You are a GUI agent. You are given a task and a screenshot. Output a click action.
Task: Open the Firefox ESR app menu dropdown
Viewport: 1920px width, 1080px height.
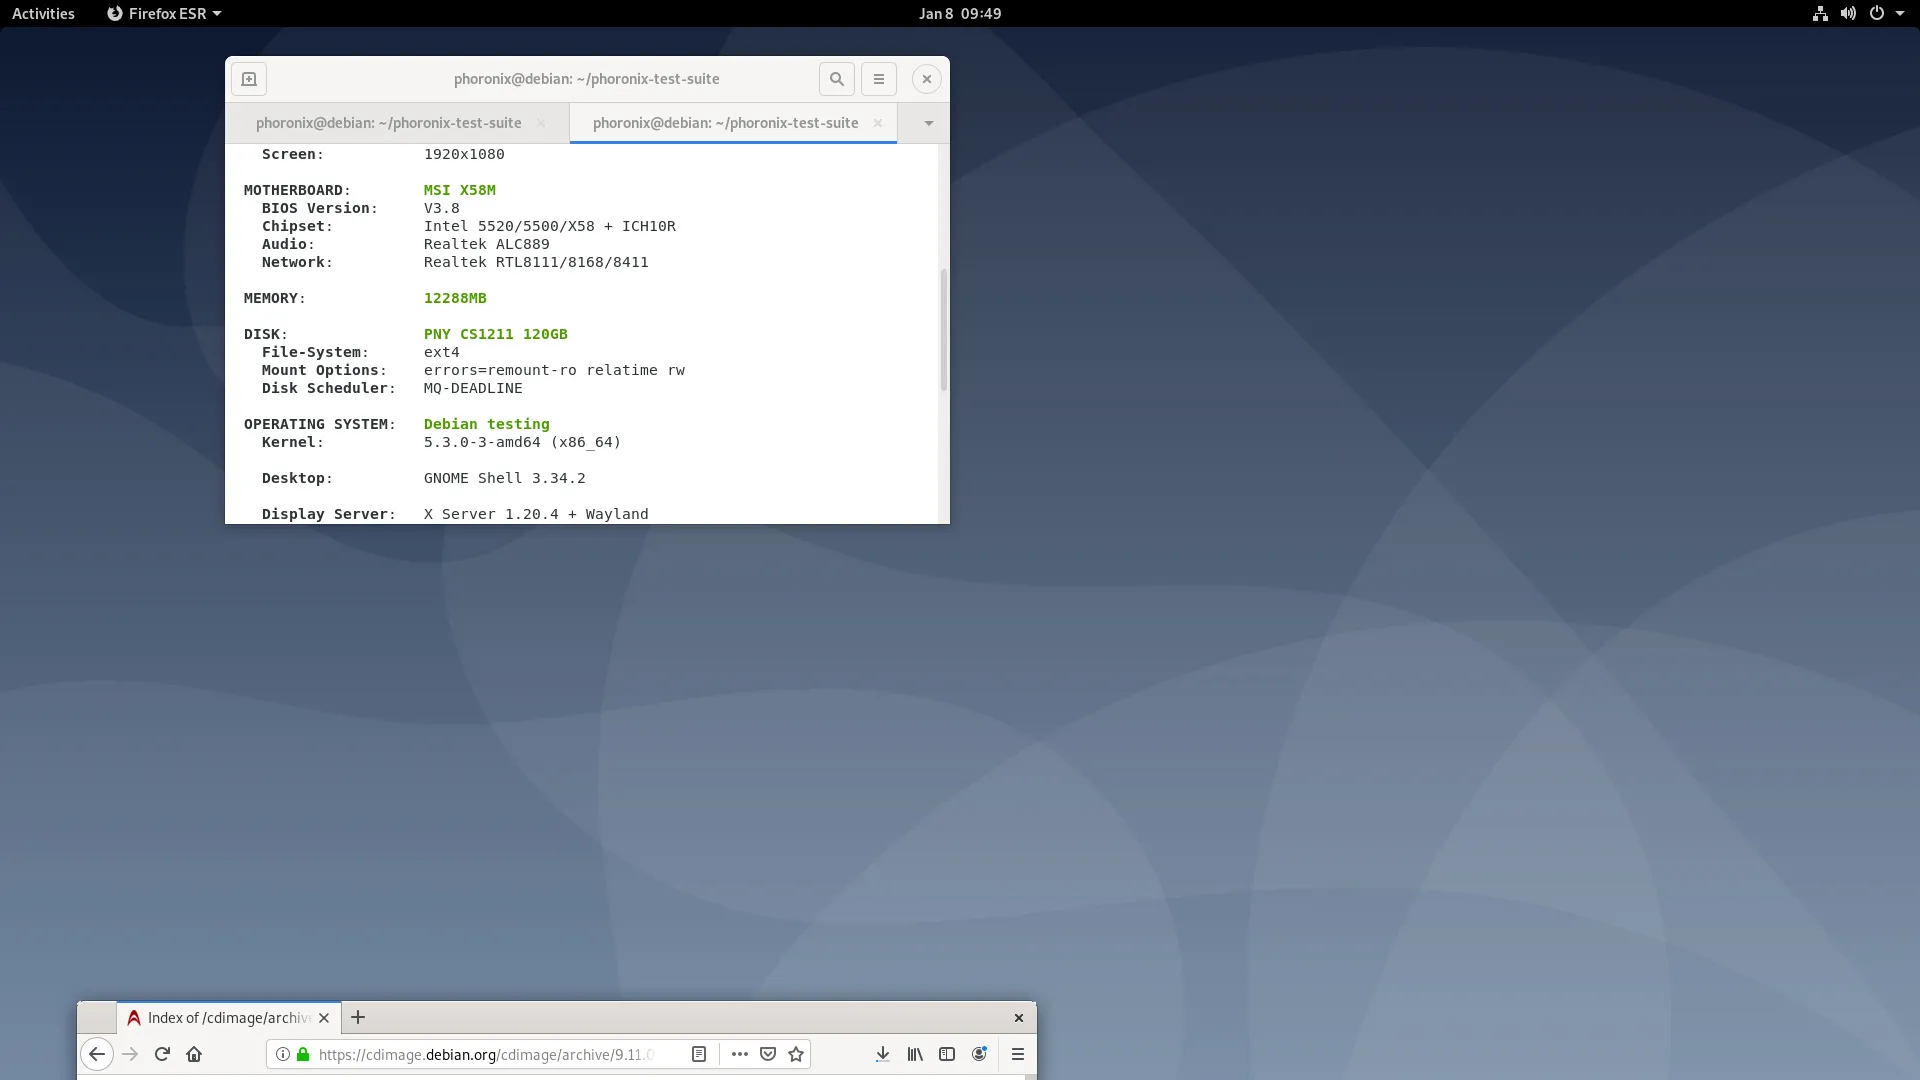tap(165, 13)
